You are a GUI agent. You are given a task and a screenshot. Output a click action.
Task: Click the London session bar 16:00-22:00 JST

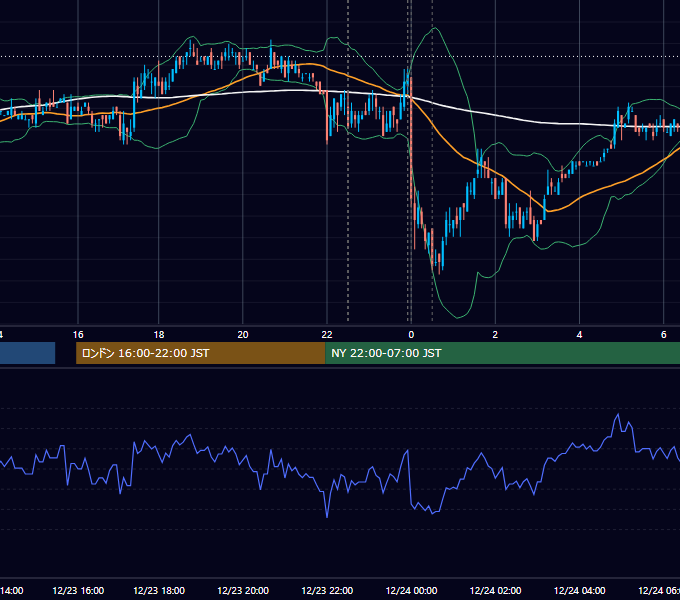[x=200, y=353]
